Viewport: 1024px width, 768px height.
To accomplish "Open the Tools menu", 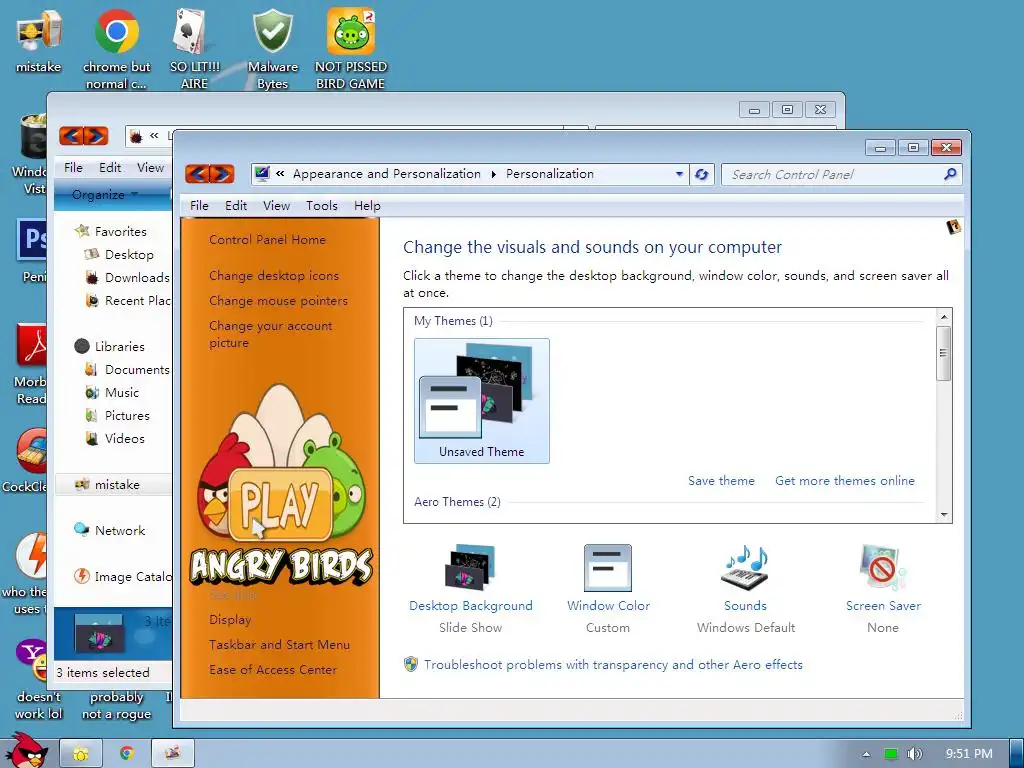I will pyautogui.click(x=322, y=206).
